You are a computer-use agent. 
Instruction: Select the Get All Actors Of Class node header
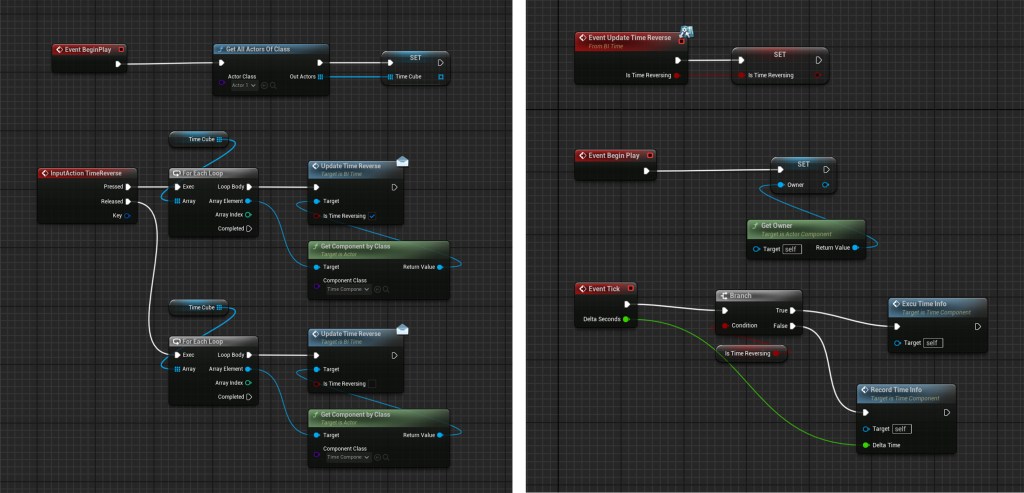click(x=270, y=48)
